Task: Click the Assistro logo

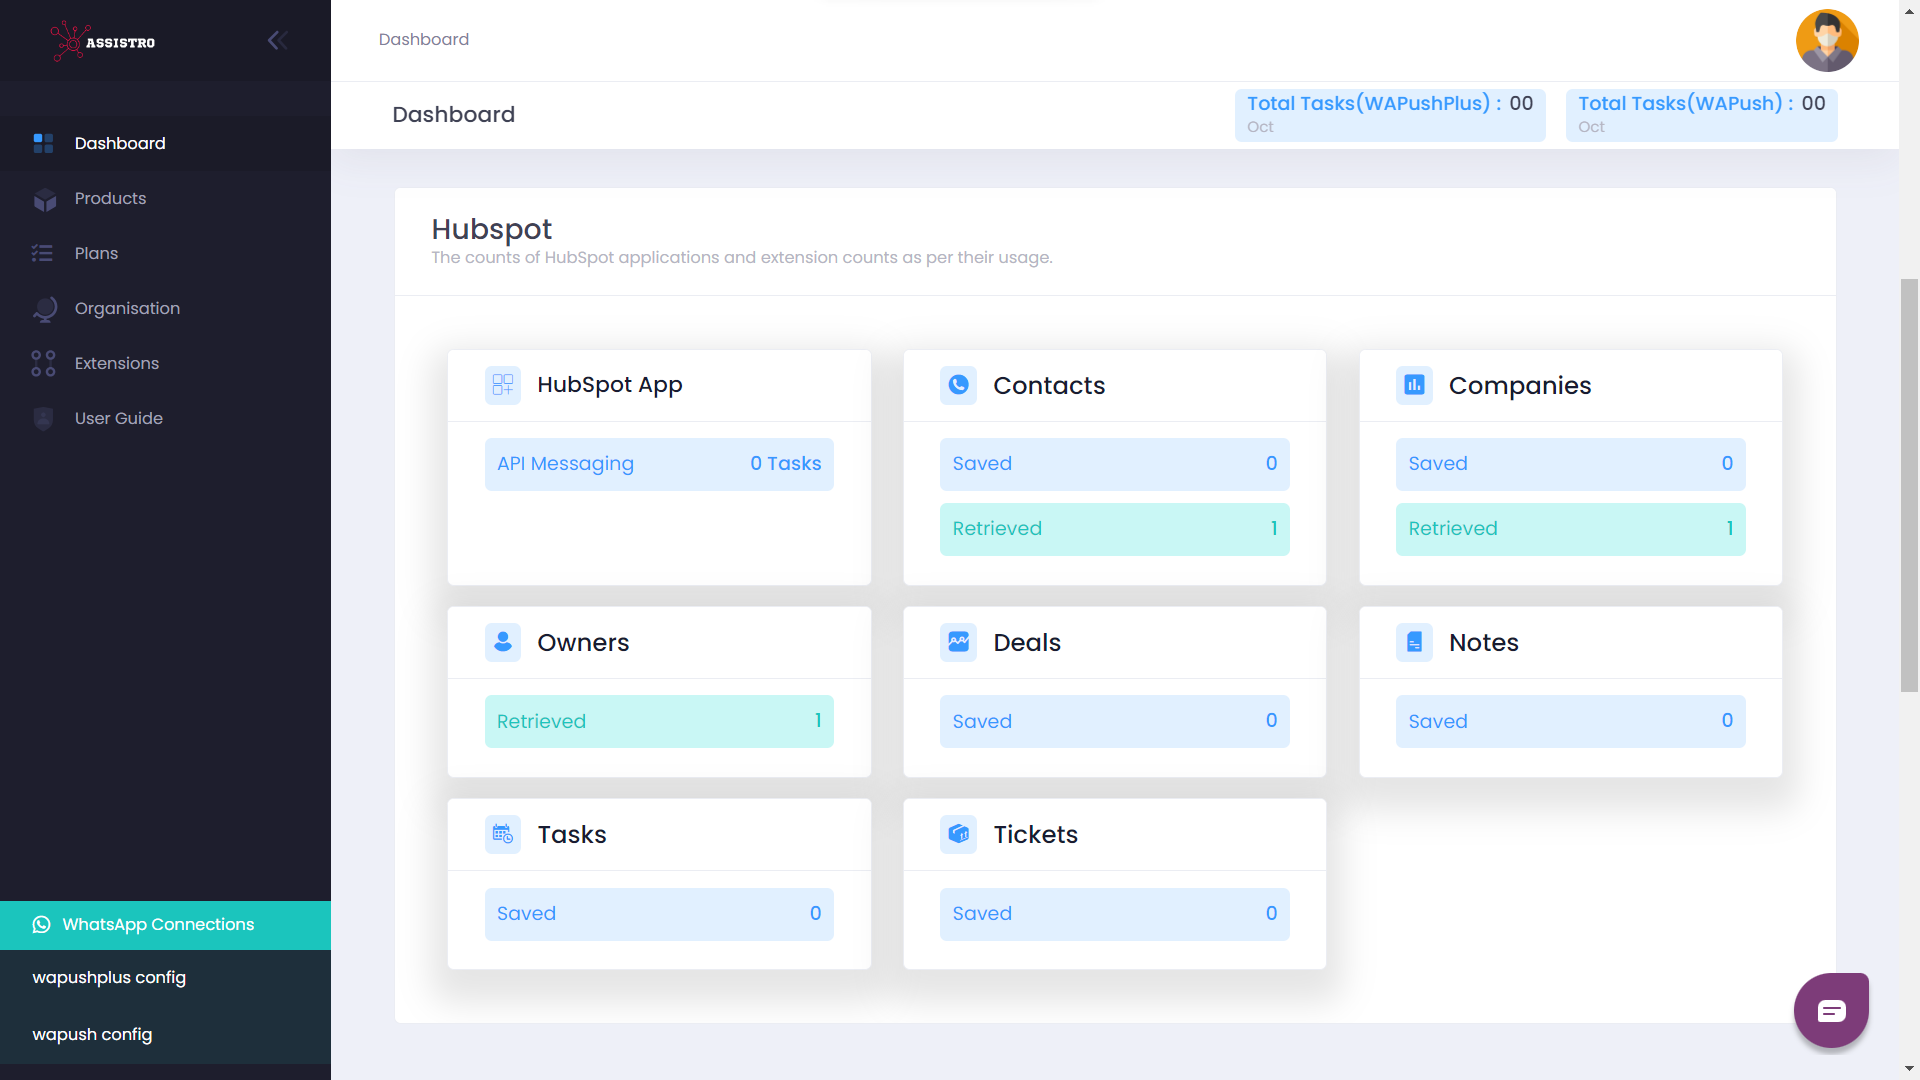Action: pyautogui.click(x=103, y=41)
